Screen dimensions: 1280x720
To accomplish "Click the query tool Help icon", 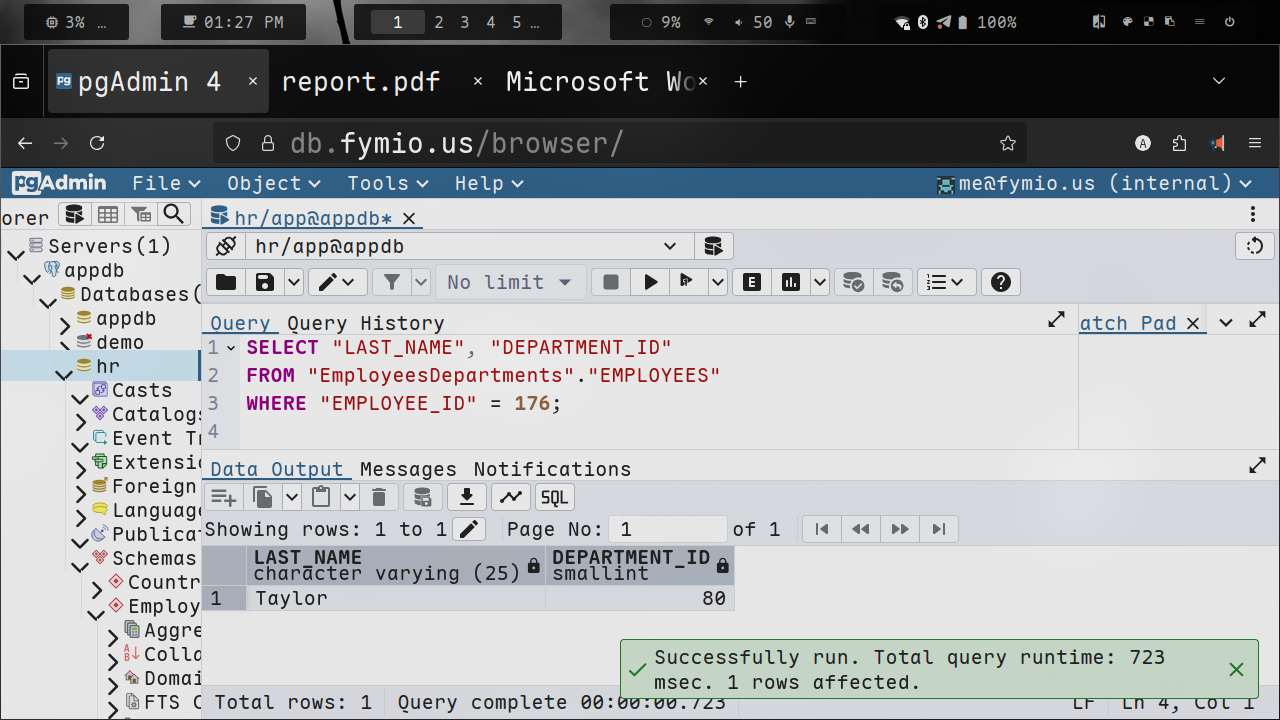I will point(1000,282).
